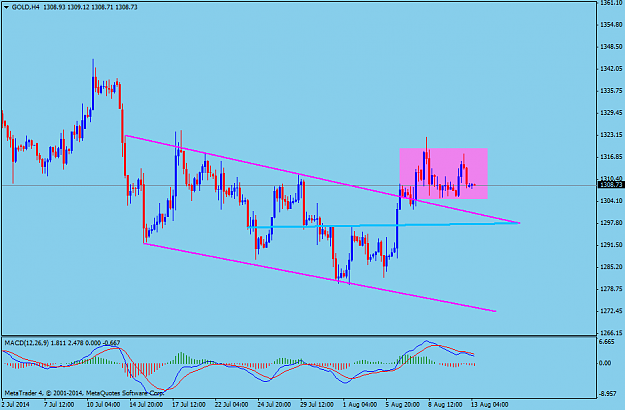Click the MACD(12,26,9) indicator label
This screenshot has height=410, width=625.
coord(26,343)
